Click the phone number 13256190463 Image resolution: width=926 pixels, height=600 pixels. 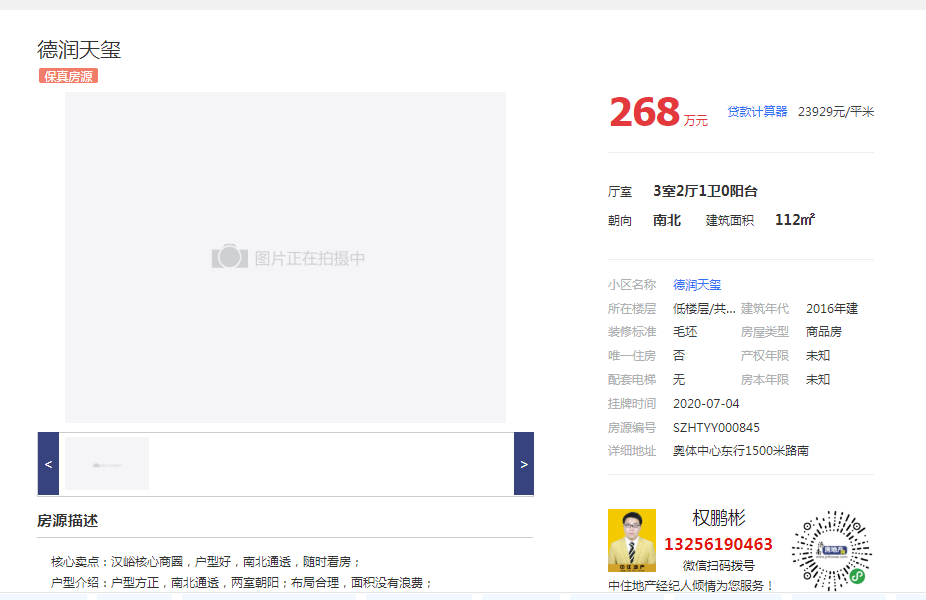tap(719, 545)
